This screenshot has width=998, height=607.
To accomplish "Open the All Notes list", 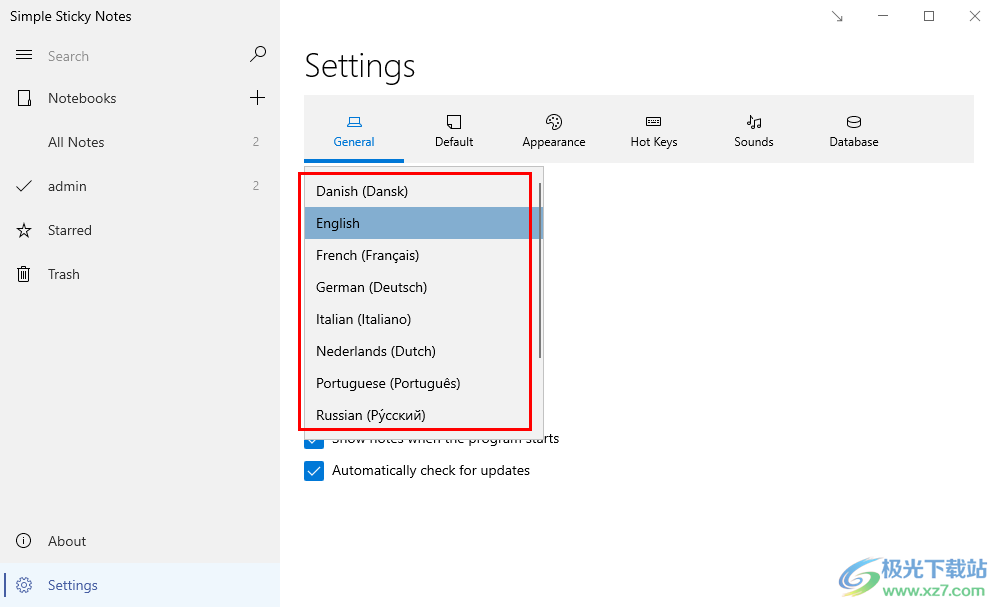I will (x=76, y=142).
